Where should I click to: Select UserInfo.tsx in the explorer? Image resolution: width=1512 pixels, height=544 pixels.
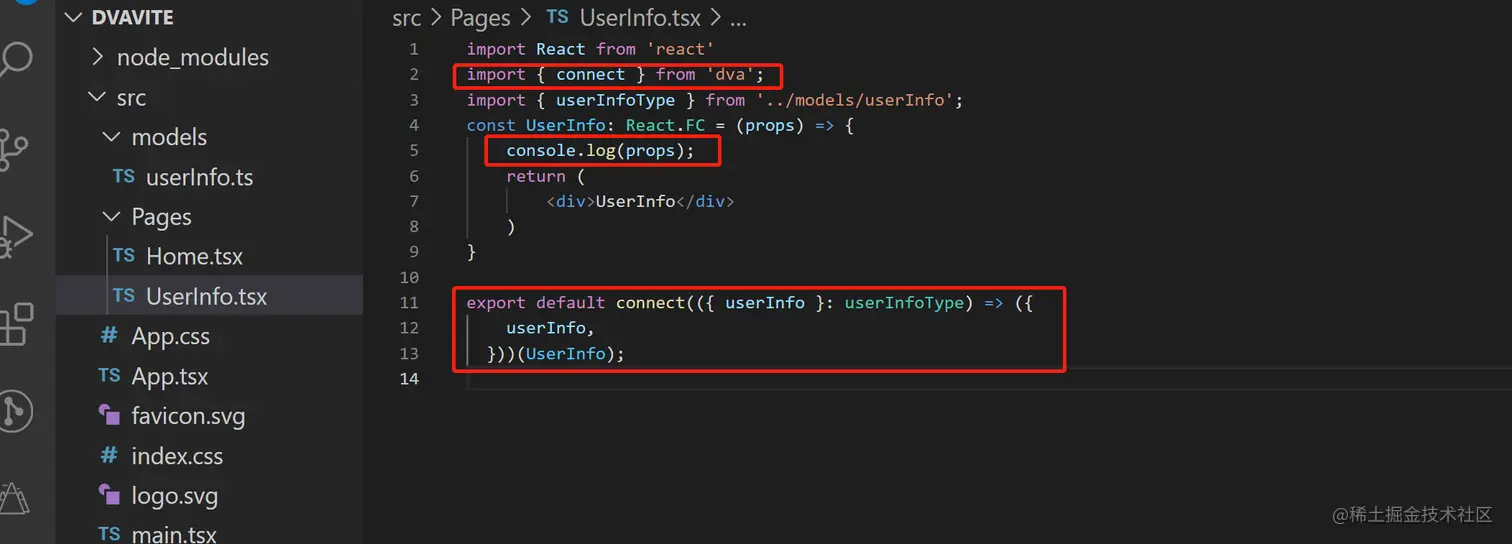coord(209,296)
